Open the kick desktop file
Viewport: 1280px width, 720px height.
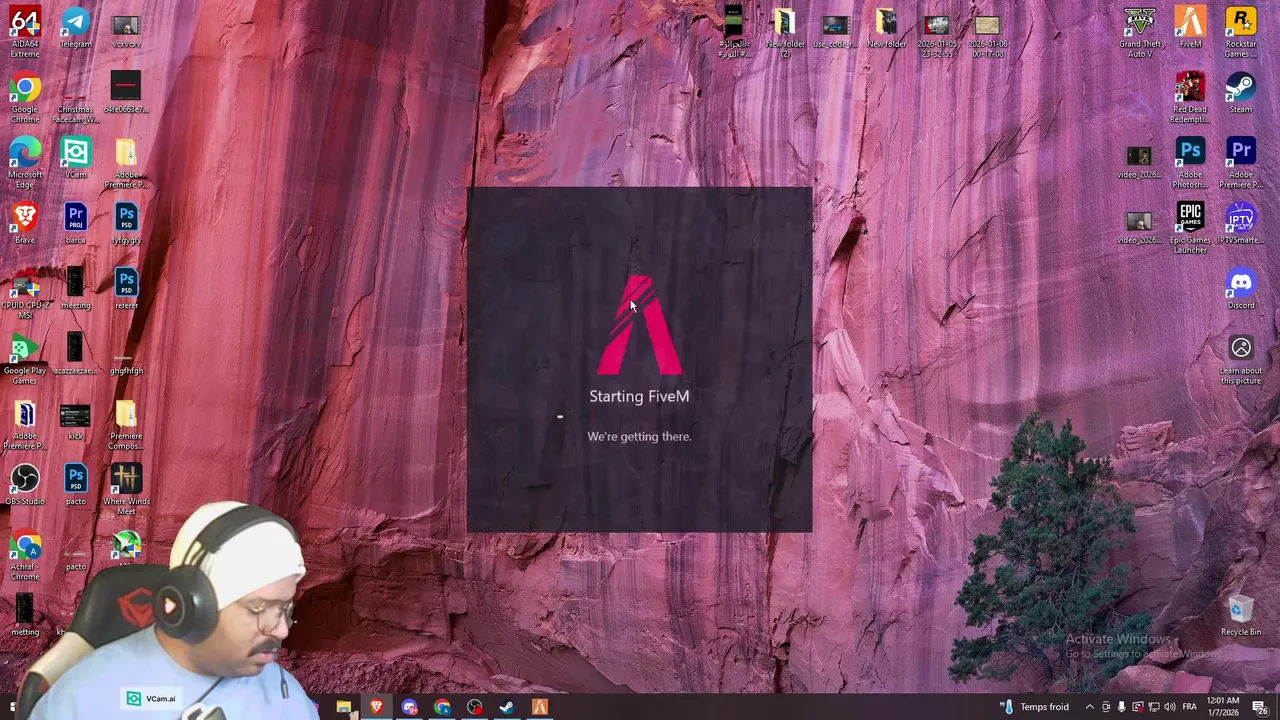pos(75,420)
